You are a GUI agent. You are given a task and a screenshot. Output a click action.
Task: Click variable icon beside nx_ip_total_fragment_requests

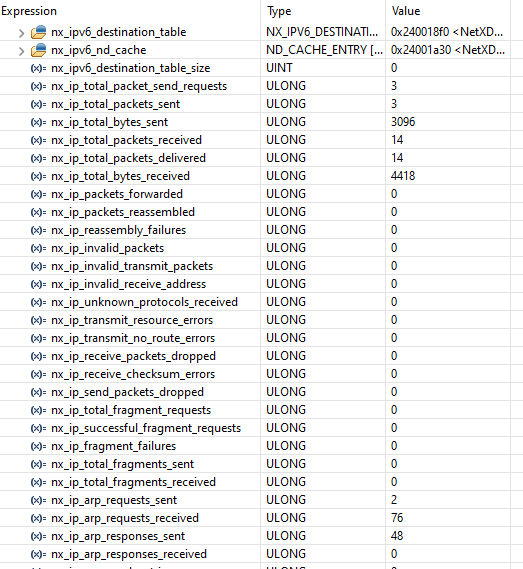(x=38, y=410)
